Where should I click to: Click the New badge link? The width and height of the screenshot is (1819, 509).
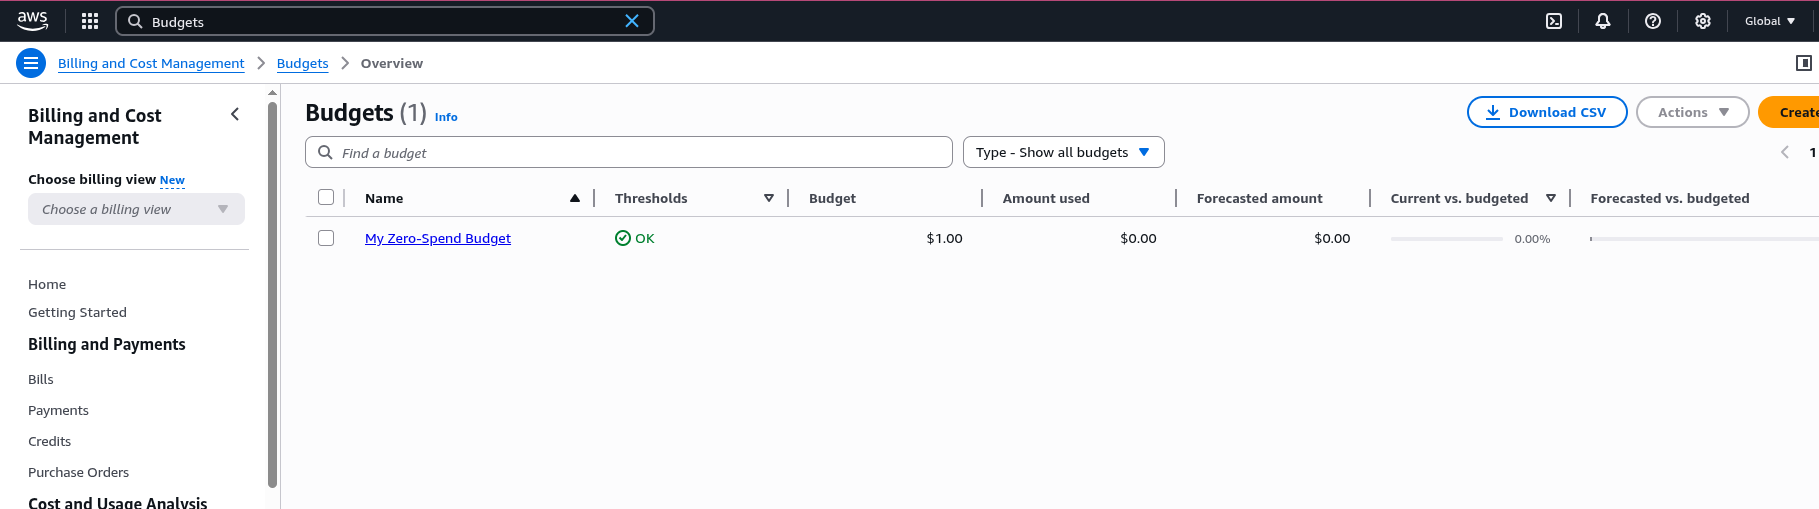(x=172, y=180)
